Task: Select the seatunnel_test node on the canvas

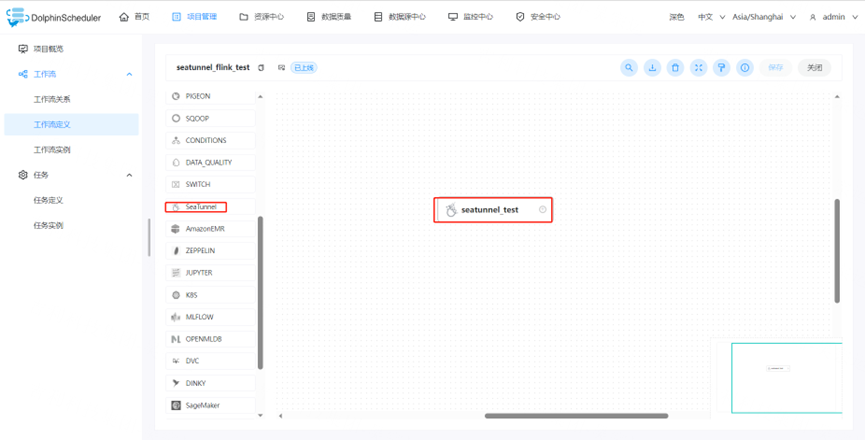Action: click(493, 210)
